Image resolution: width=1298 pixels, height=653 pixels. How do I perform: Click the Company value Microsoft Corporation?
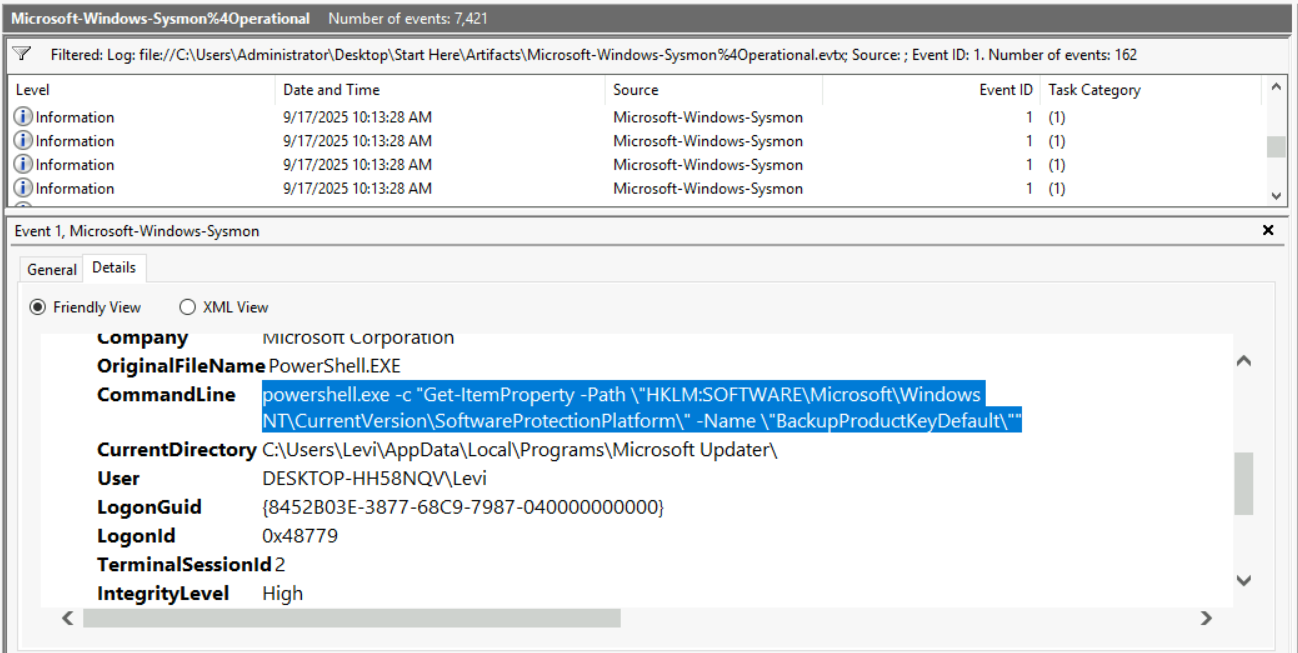click(x=358, y=338)
